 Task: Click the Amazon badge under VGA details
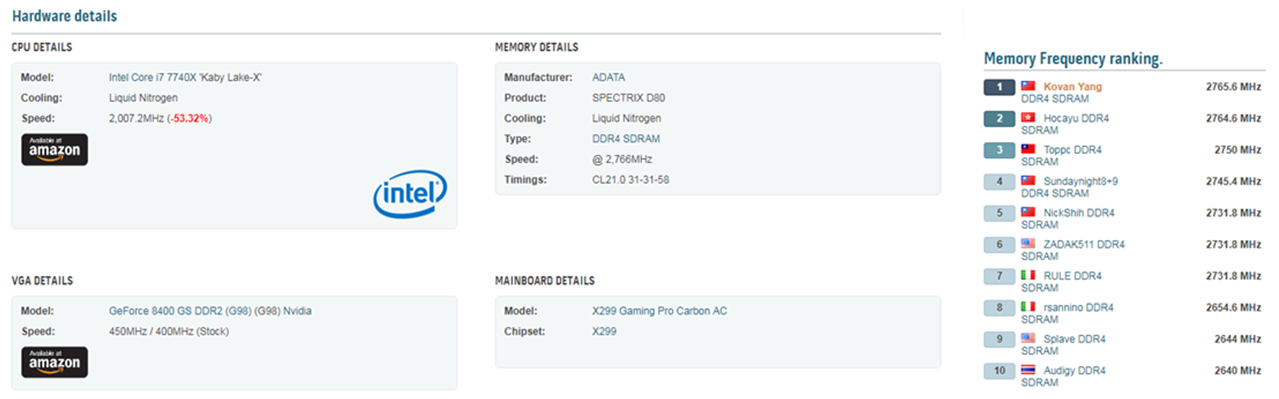click(x=54, y=362)
